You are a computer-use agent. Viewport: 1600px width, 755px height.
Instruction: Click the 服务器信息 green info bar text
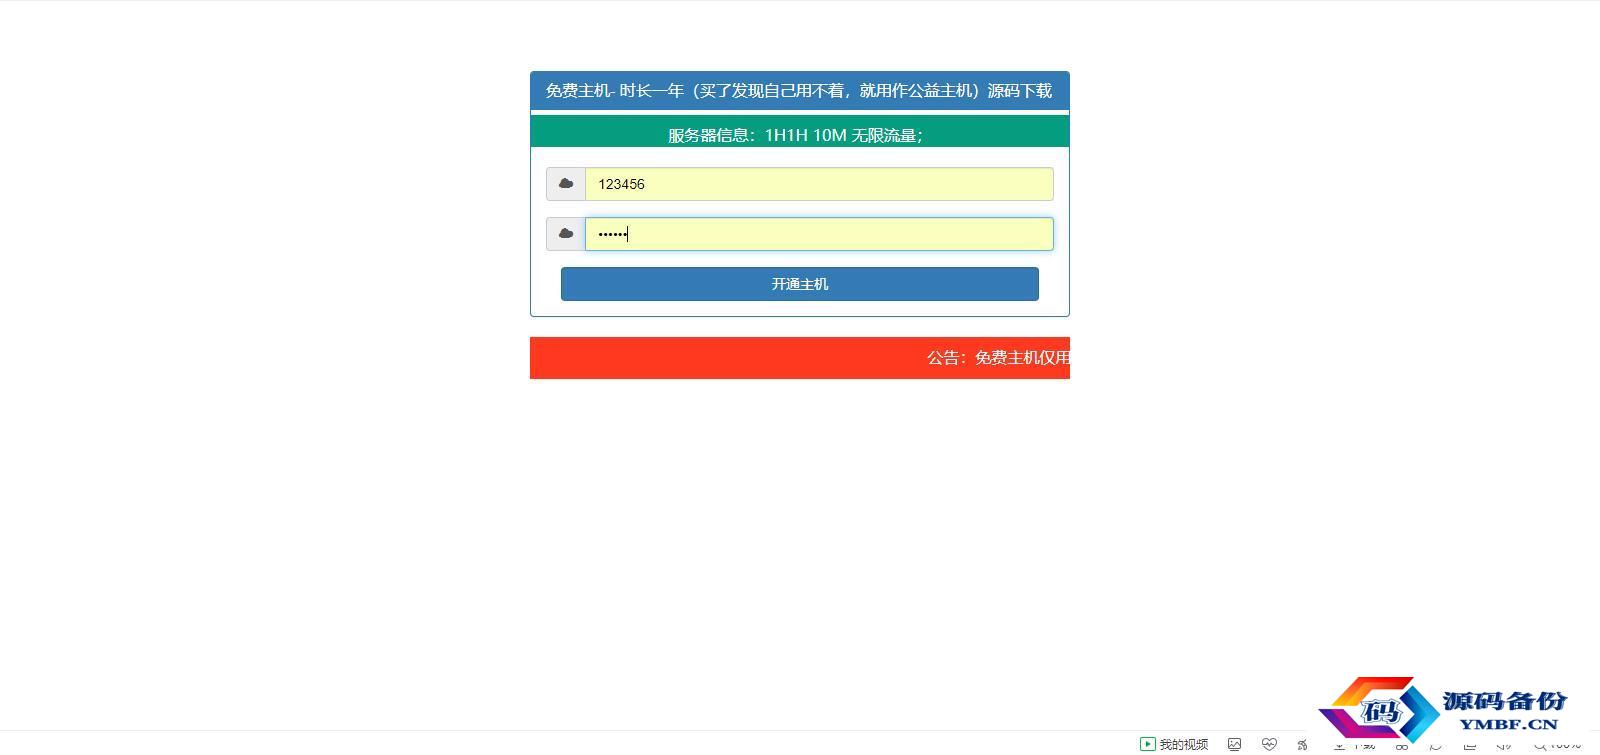pos(795,136)
